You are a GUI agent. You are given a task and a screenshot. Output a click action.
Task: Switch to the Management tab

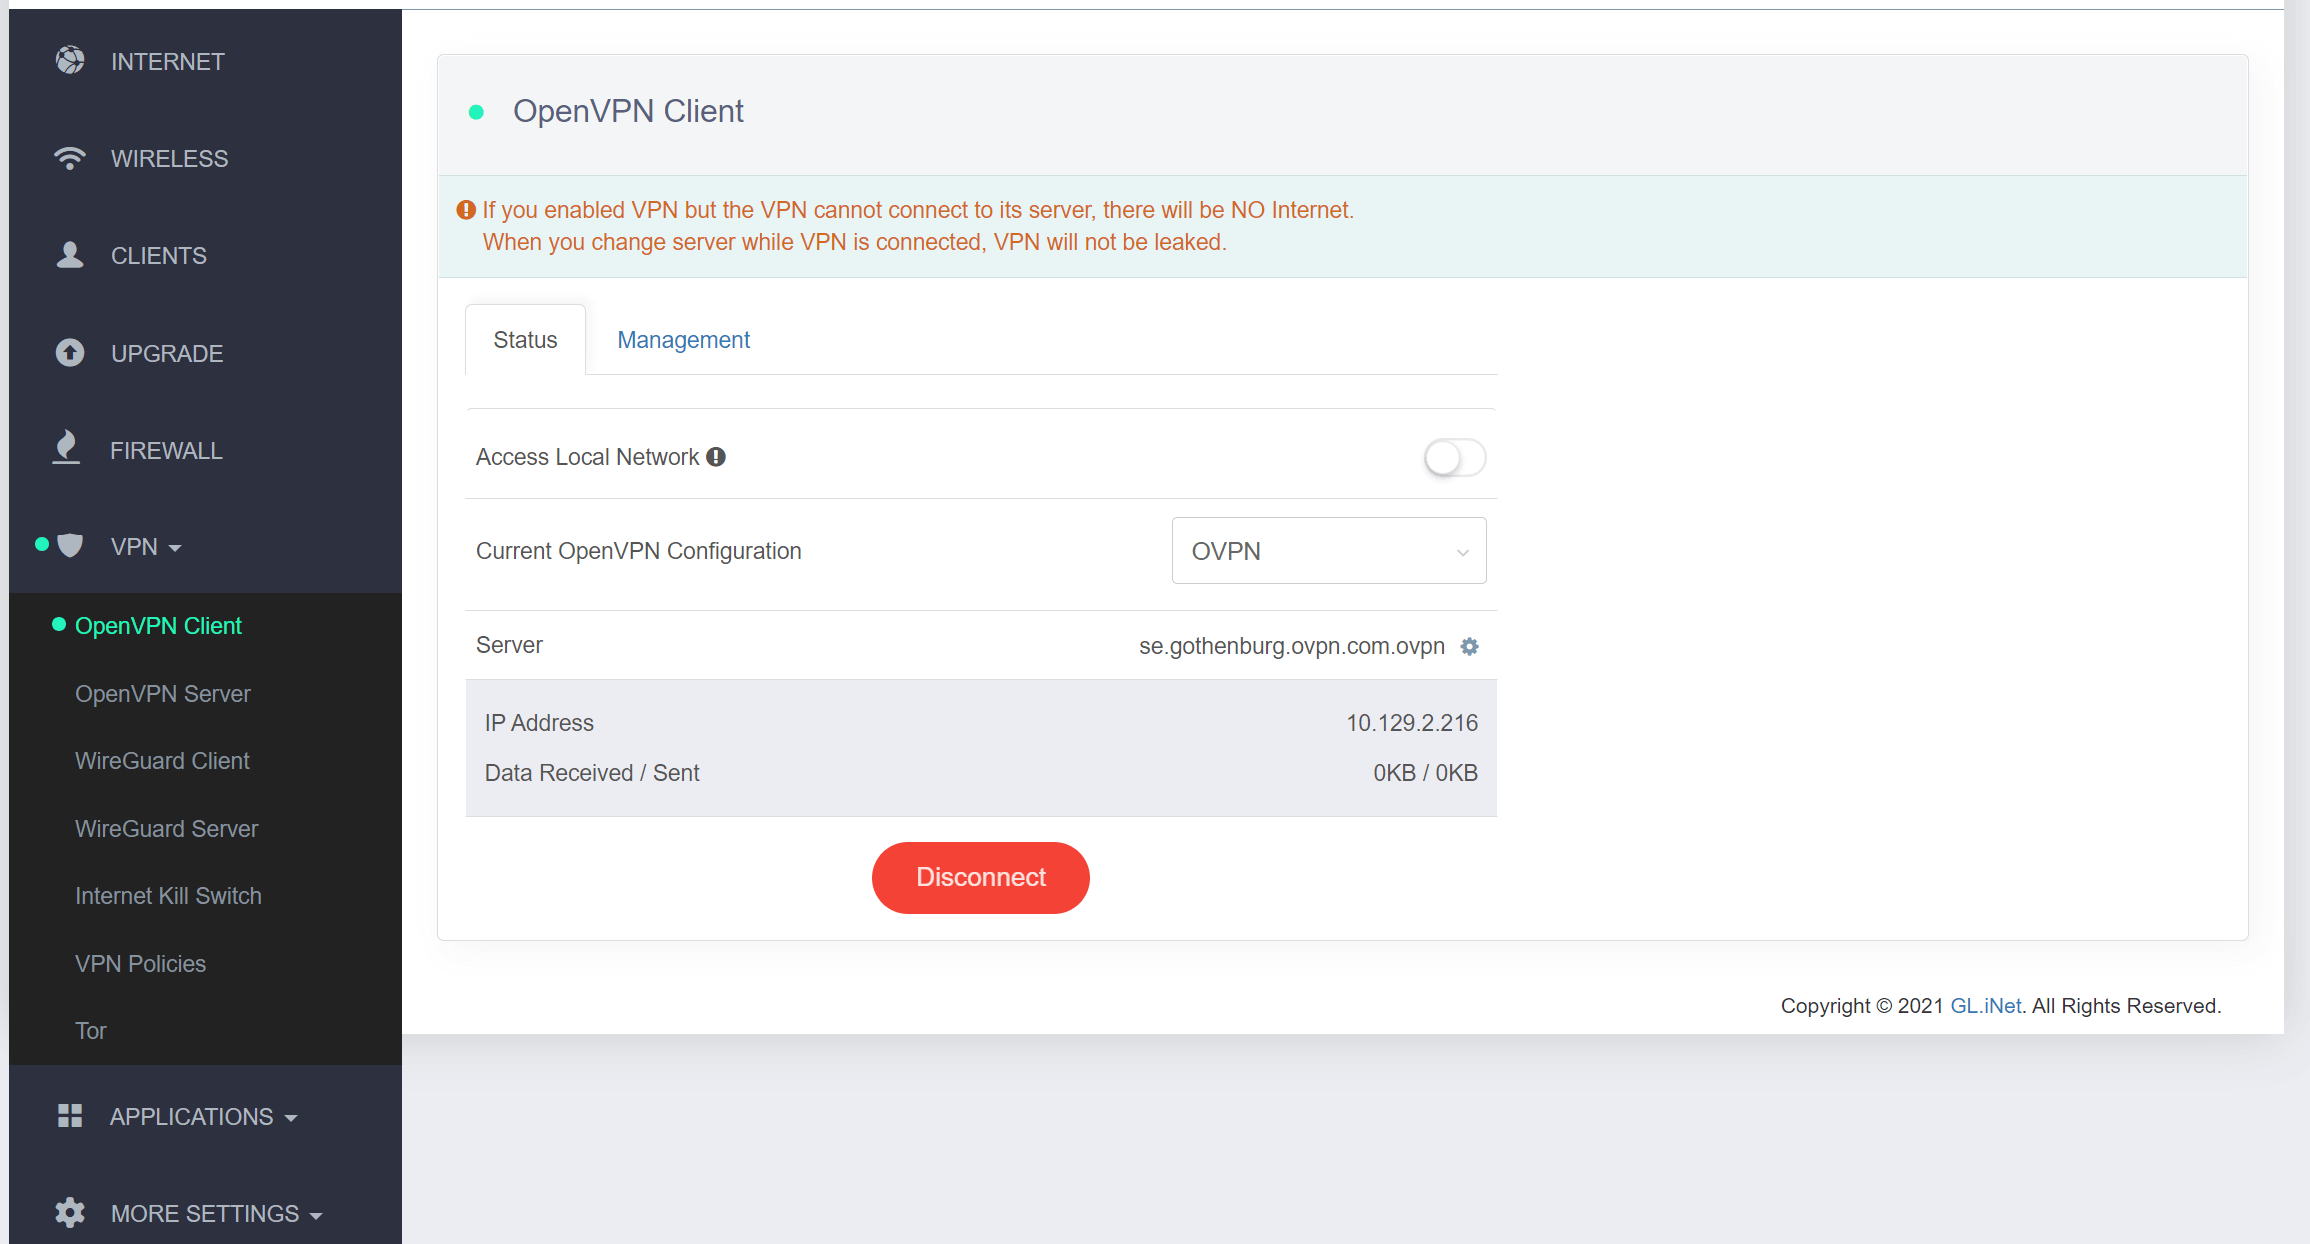[683, 340]
